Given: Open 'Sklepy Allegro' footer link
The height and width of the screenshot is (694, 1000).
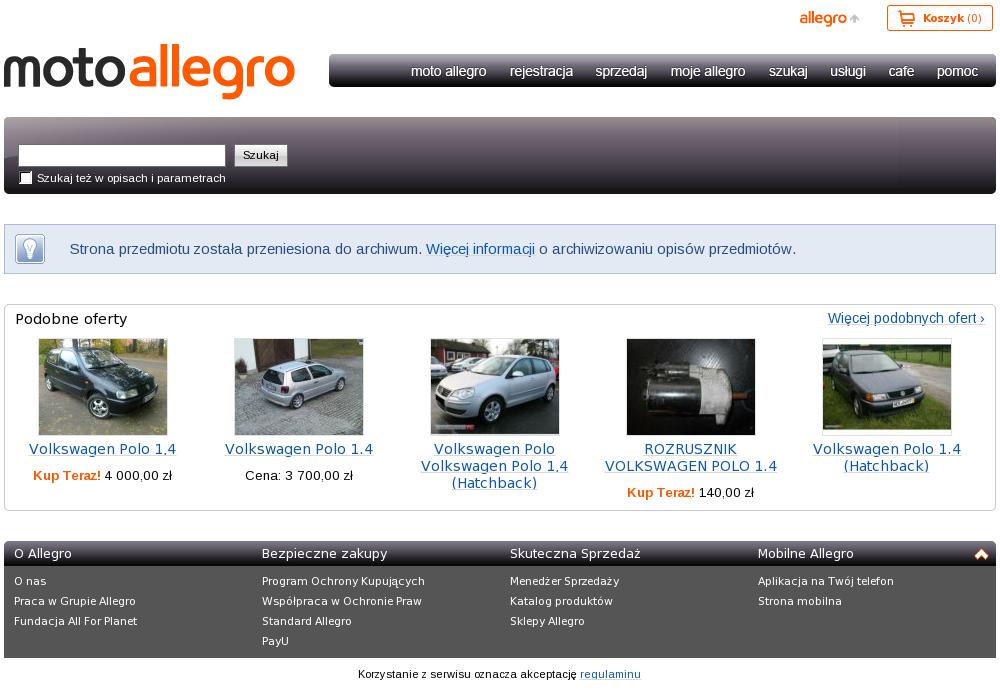Looking at the screenshot, I should click(547, 621).
